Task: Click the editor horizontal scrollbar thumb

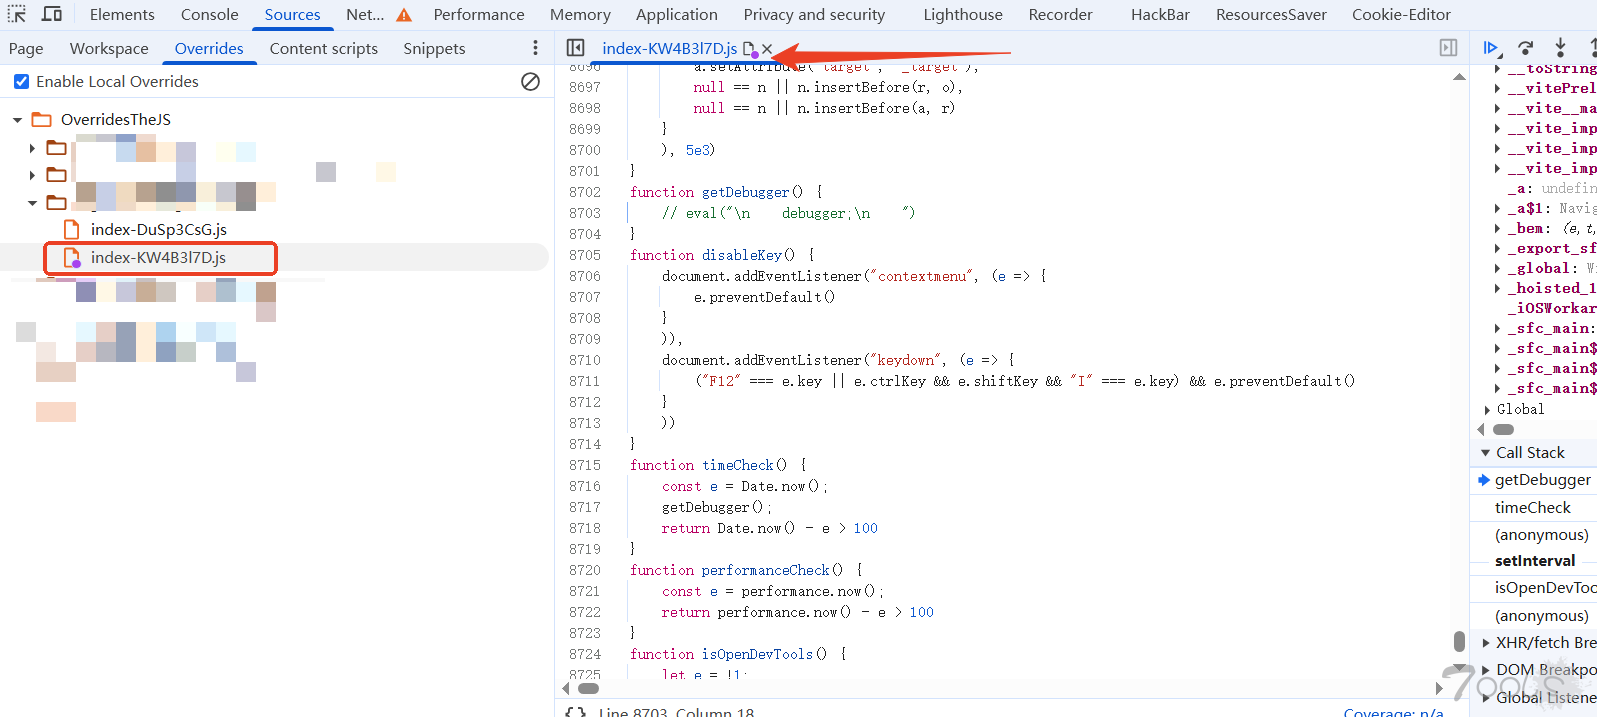Action: tap(588, 688)
